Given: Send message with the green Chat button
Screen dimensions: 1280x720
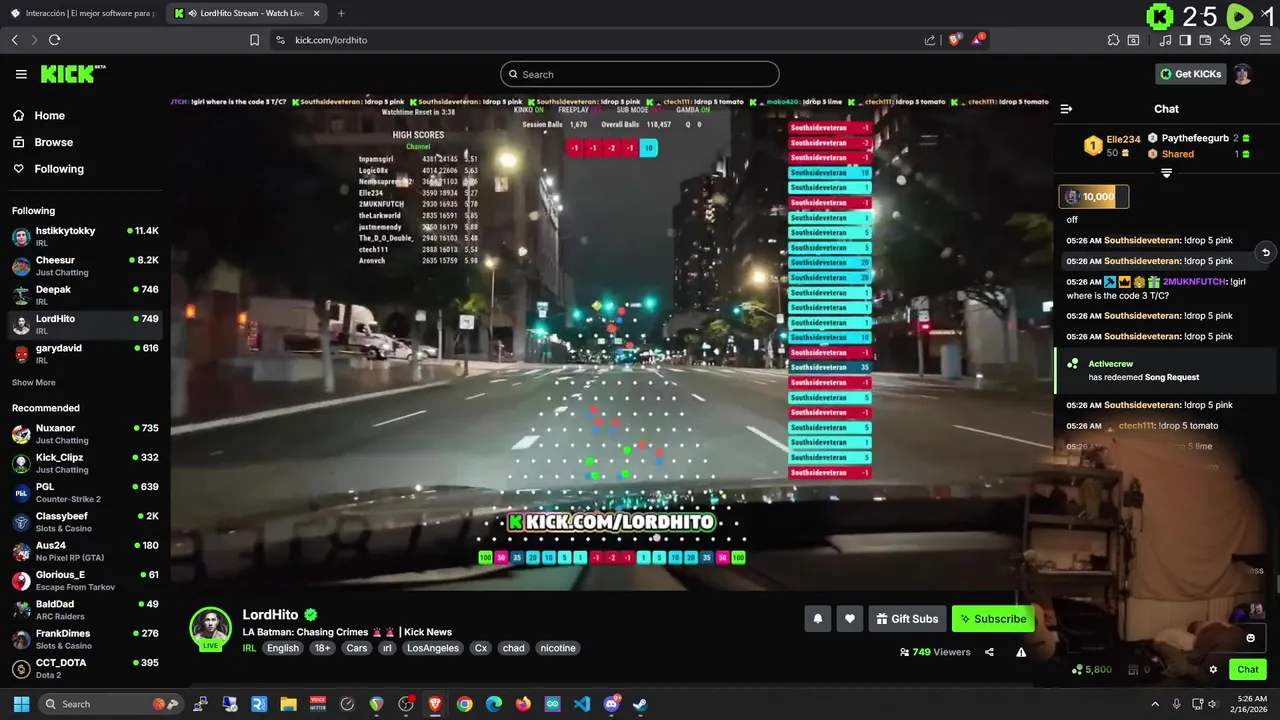Looking at the screenshot, I should click(1248, 670).
